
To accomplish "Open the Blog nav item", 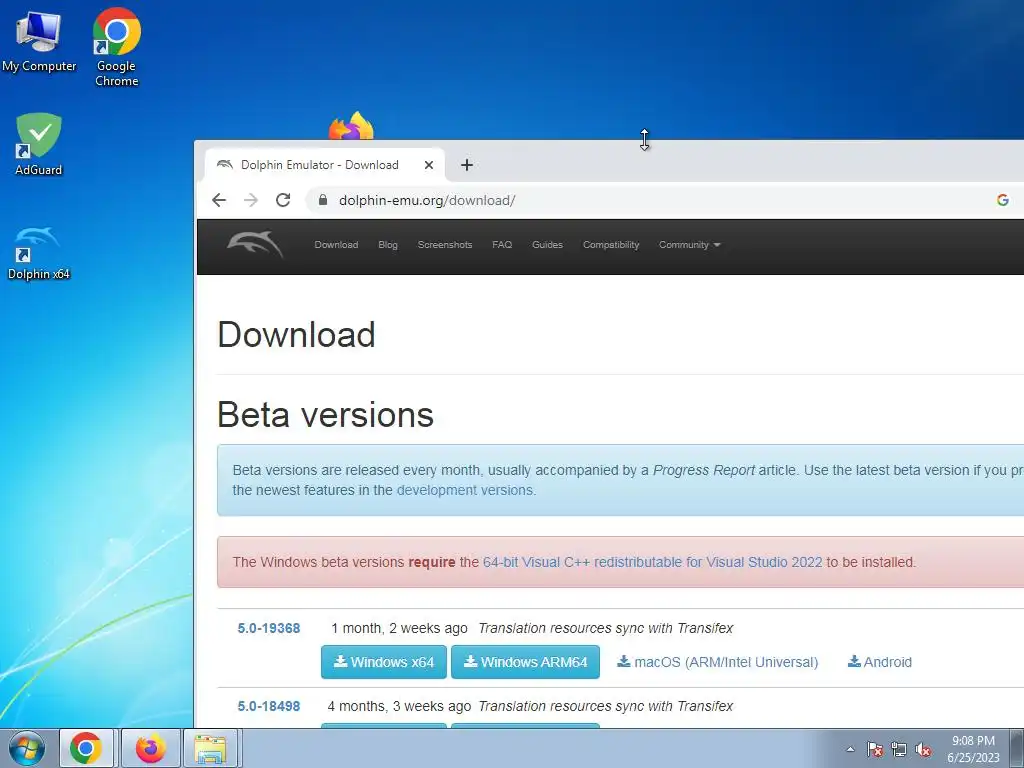I will tap(388, 245).
